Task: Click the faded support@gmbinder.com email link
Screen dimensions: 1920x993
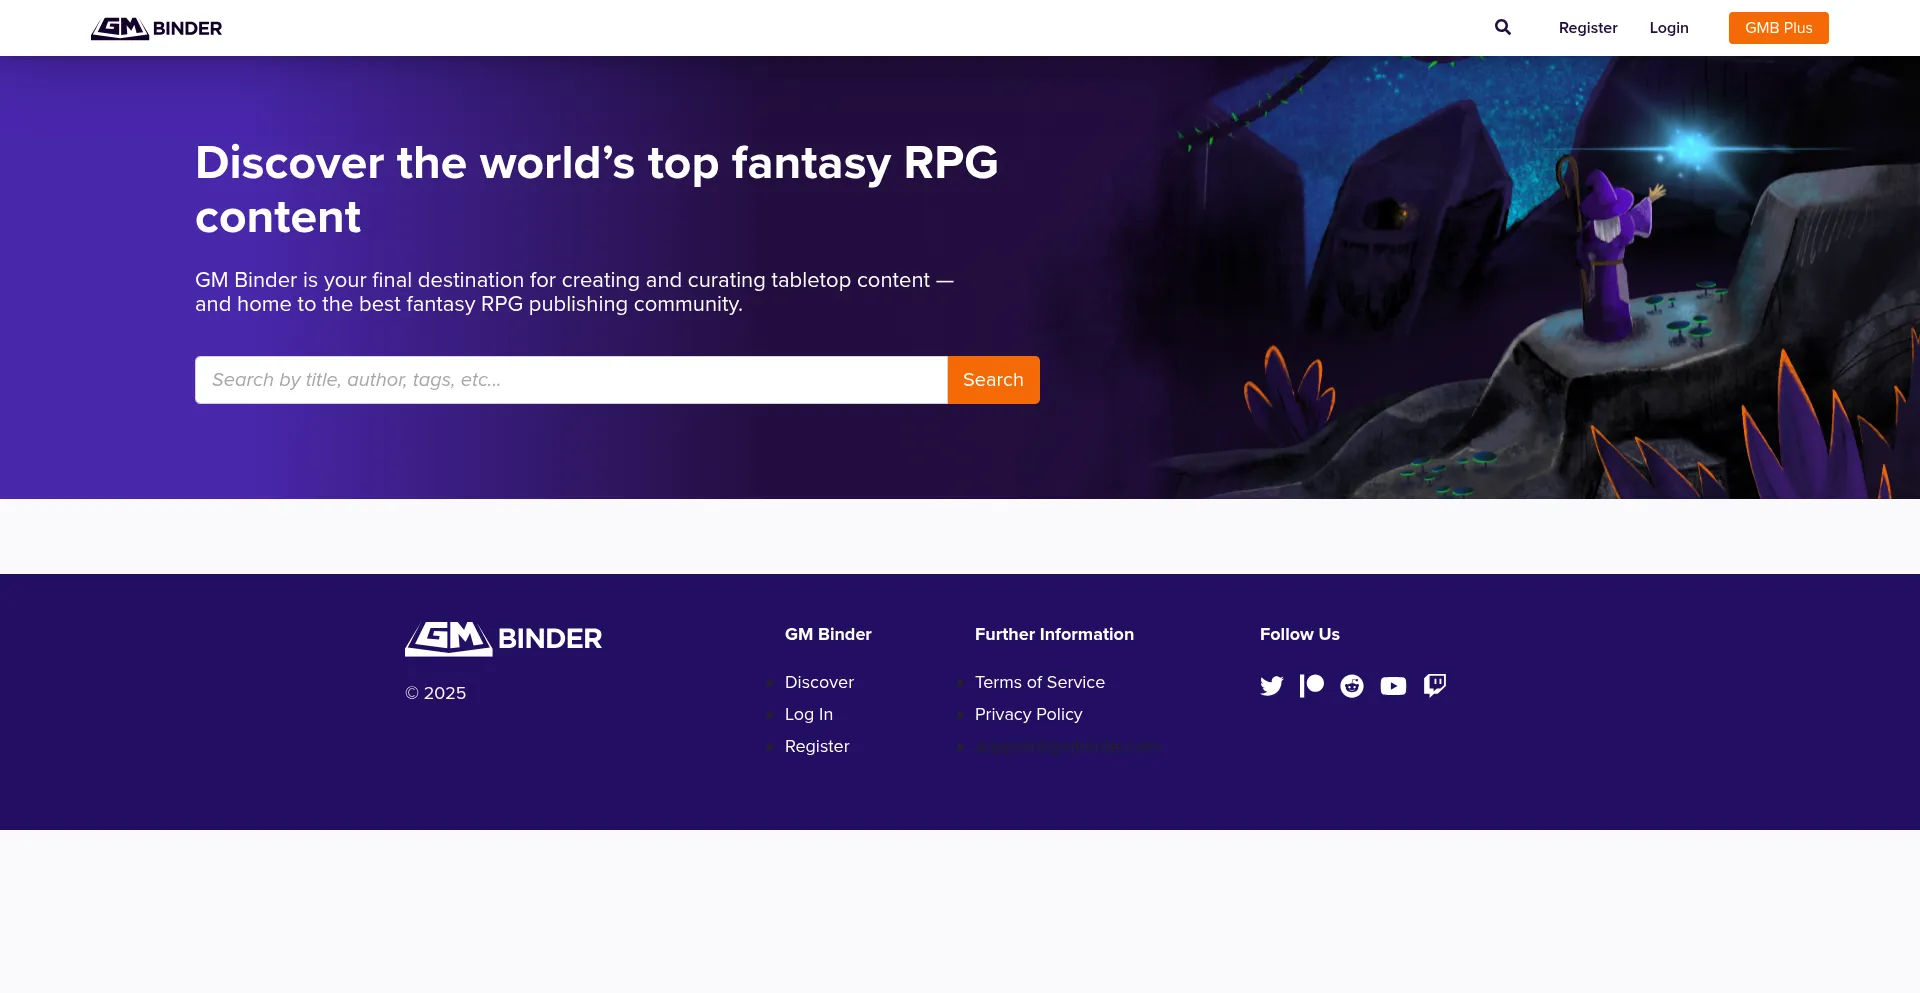Action: (x=1068, y=747)
